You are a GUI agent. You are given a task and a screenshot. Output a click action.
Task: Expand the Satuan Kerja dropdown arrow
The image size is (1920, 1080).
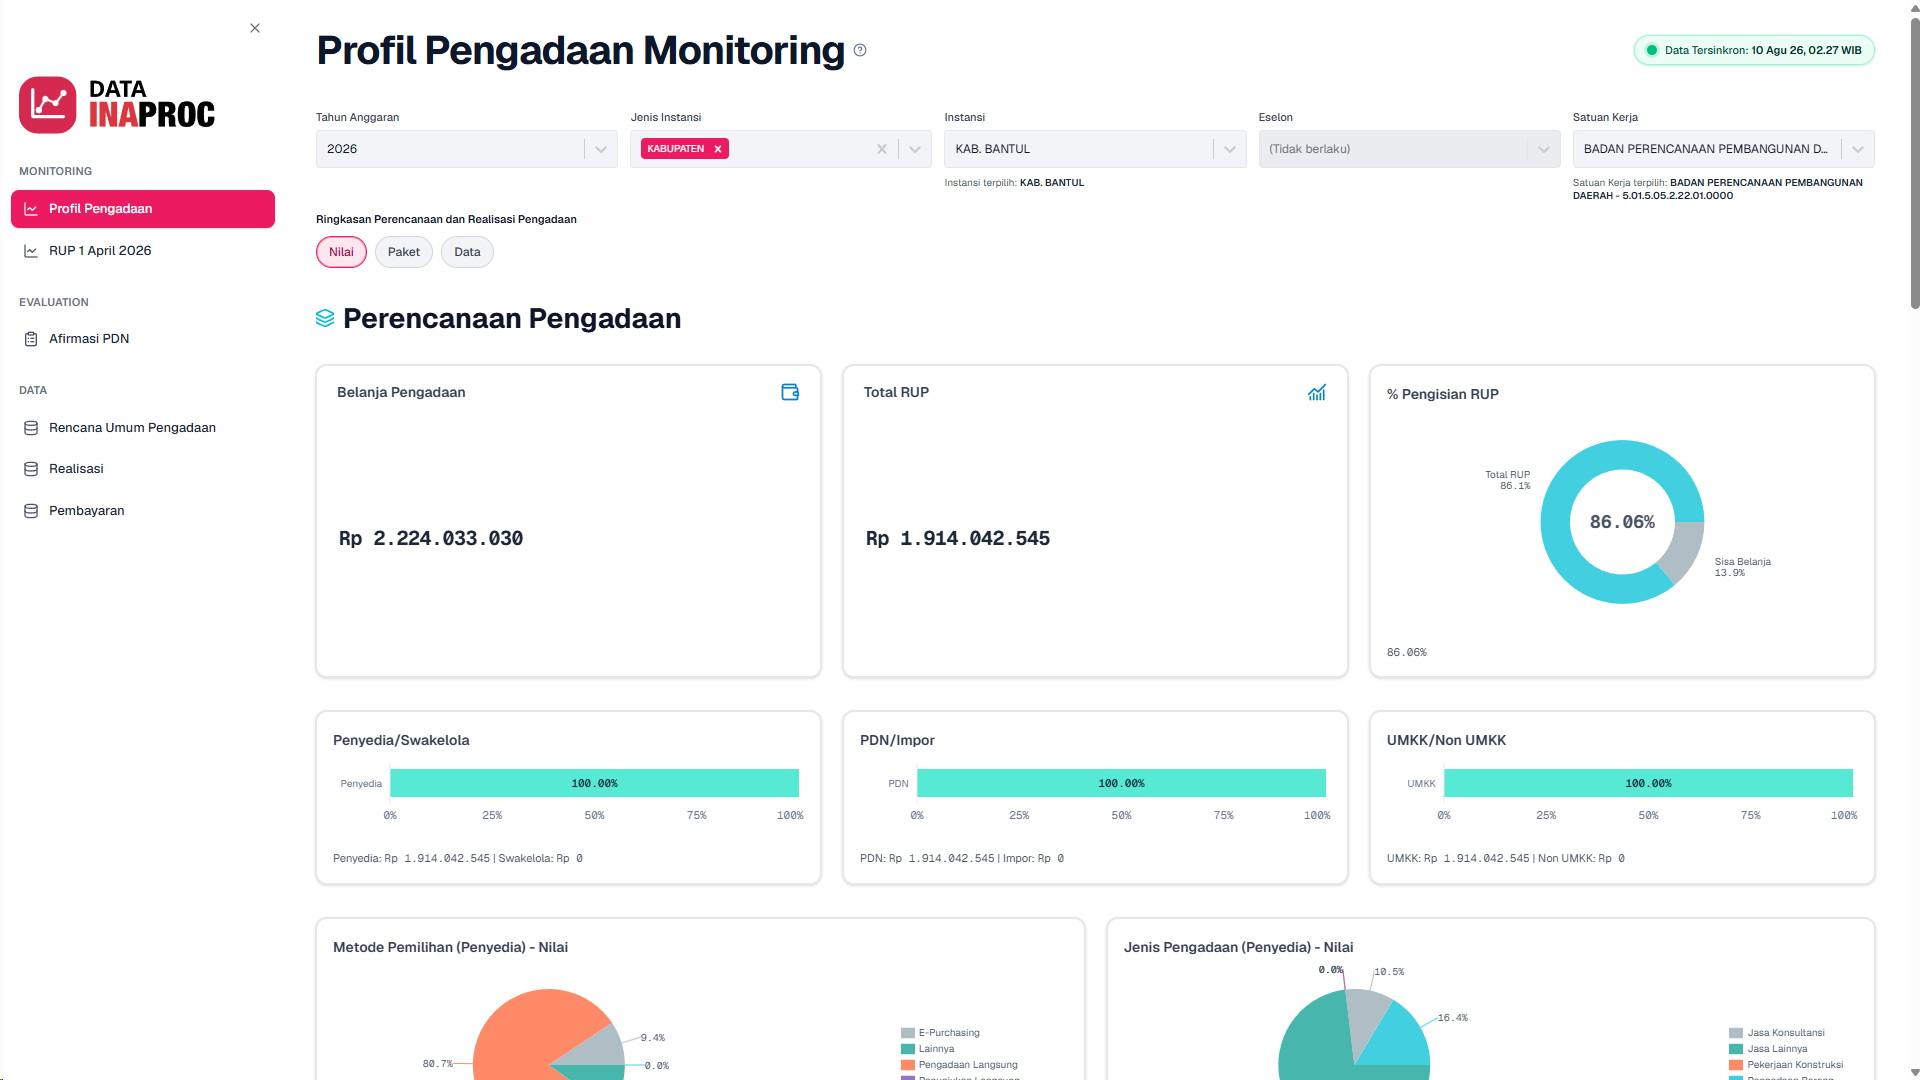(x=1858, y=149)
